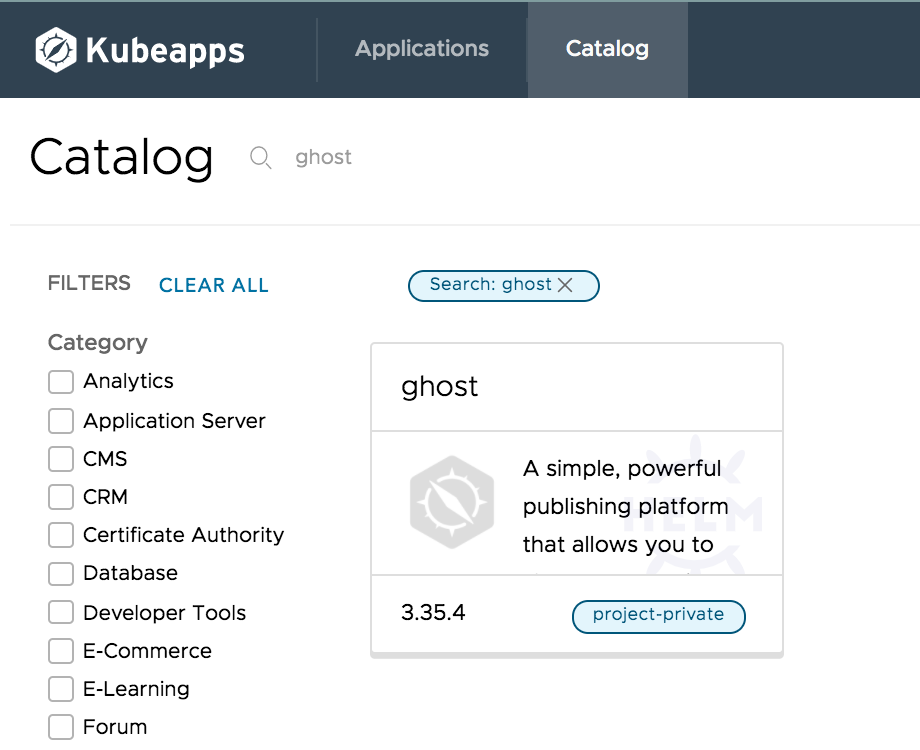Enable the Analytics category checkbox
The image size is (920, 750).
point(61,382)
